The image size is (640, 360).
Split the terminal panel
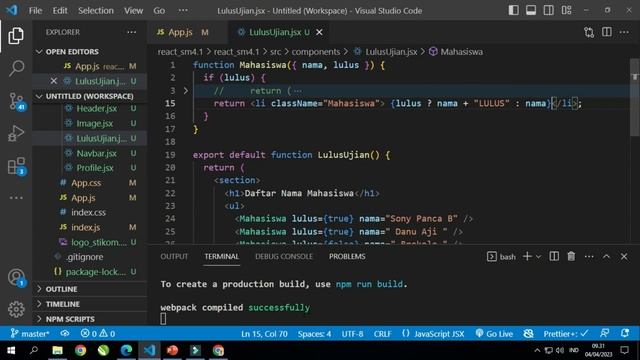pos(554,256)
